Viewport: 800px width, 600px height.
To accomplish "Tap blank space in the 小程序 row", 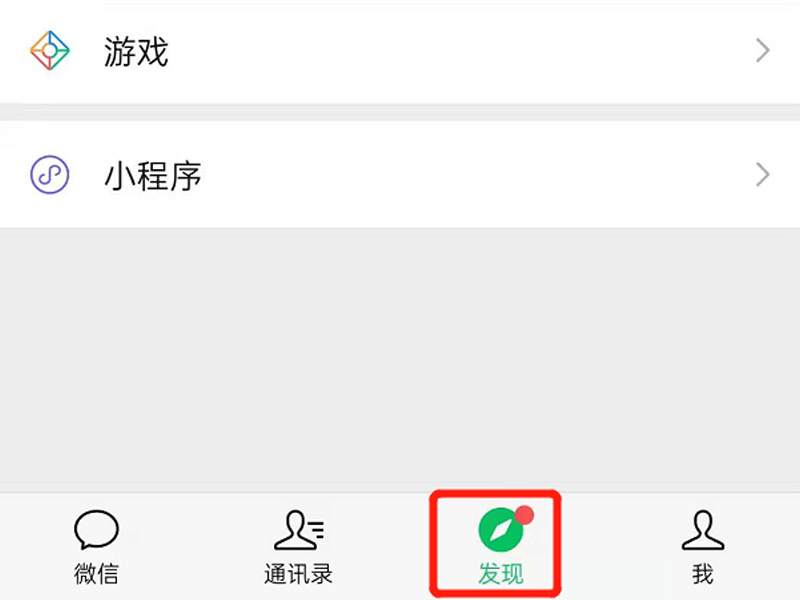I will pos(459,174).
